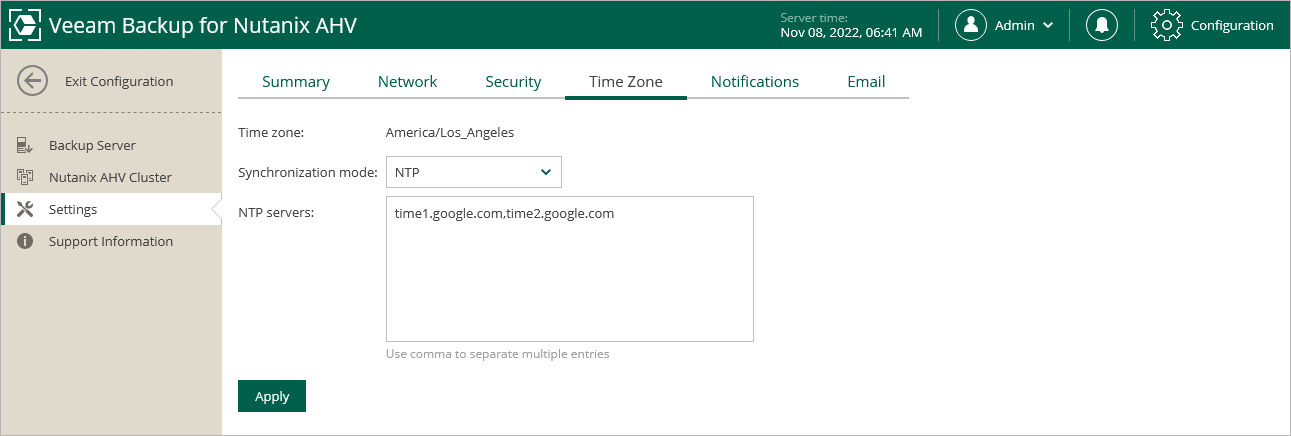Click the Admin user avatar icon

(x=971, y=25)
